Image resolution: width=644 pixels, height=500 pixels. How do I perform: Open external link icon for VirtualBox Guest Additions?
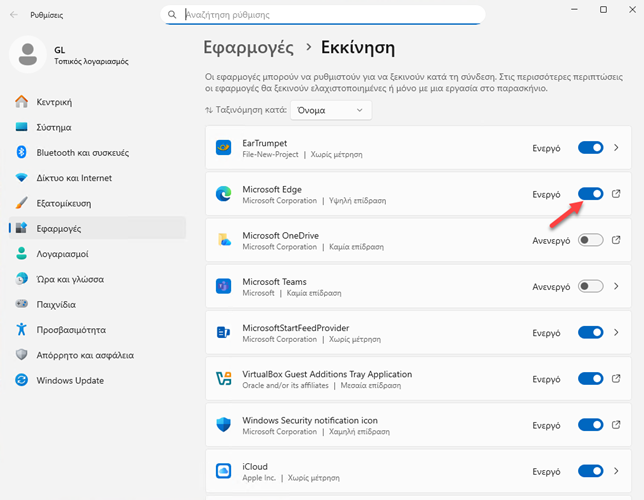(616, 378)
